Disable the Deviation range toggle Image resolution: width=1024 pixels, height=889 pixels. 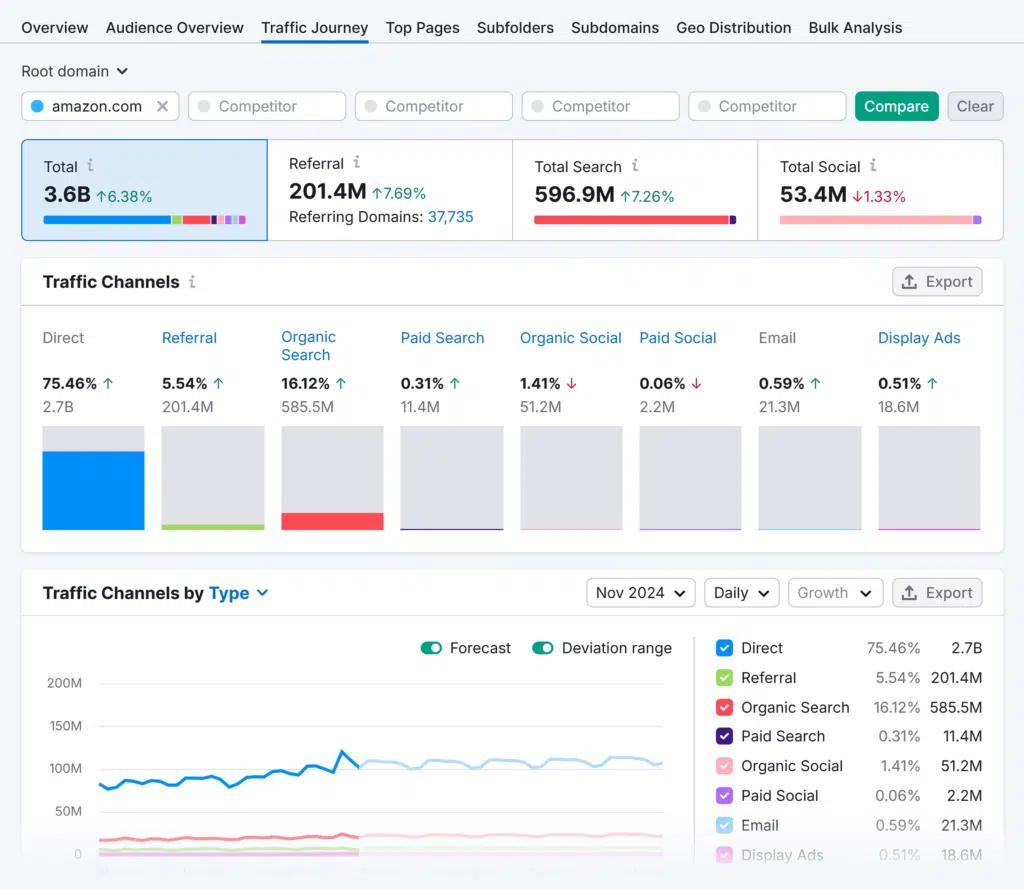tap(543, 648)
